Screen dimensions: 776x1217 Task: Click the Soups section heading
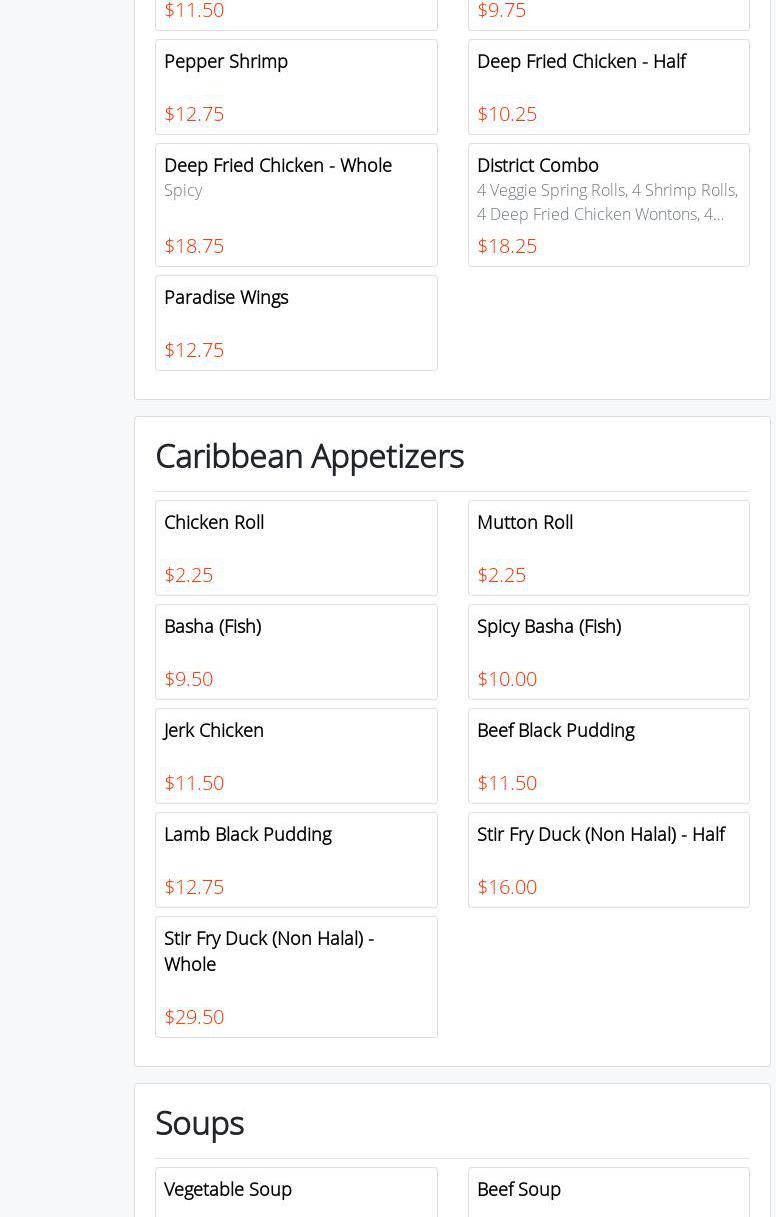(199, 1123)
